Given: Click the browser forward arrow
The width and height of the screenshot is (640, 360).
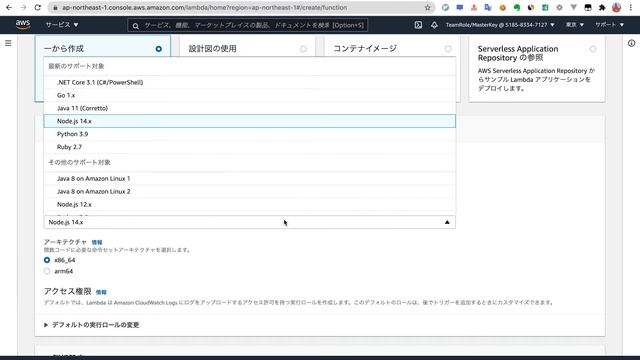Looking at the screenshot, I should [23, 7].
